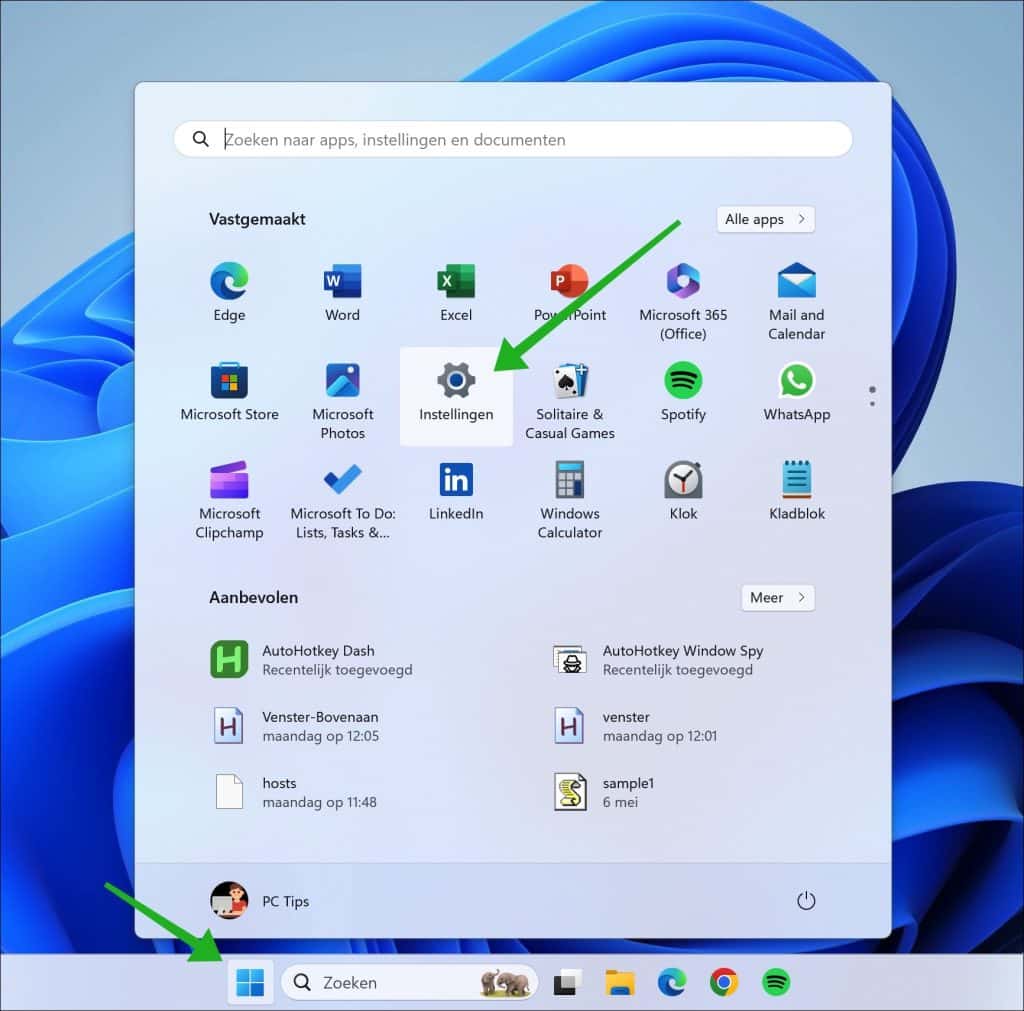Launch Microsoft Store

click(229, 392)
